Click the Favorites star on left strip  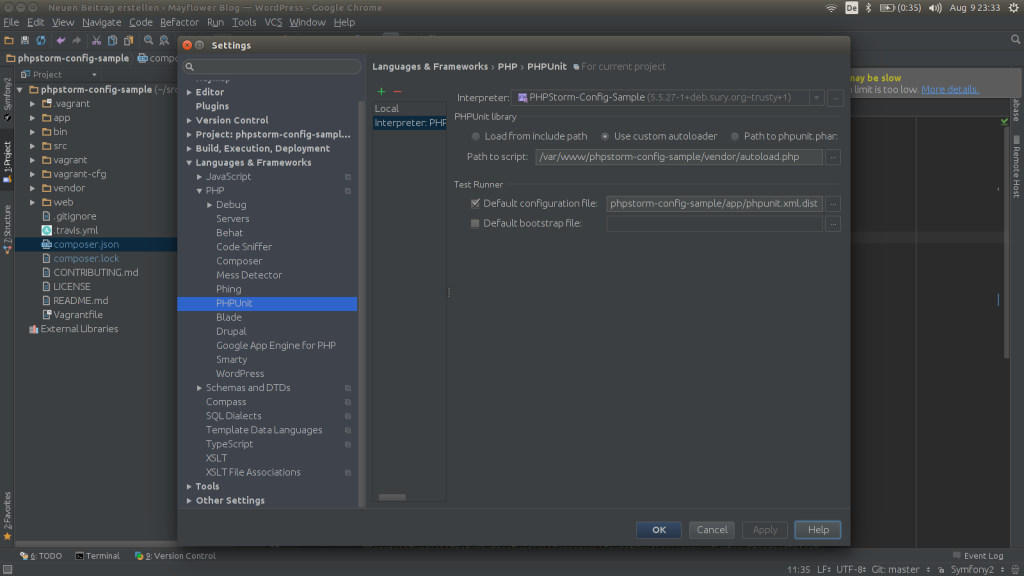[x=7, y=537]
